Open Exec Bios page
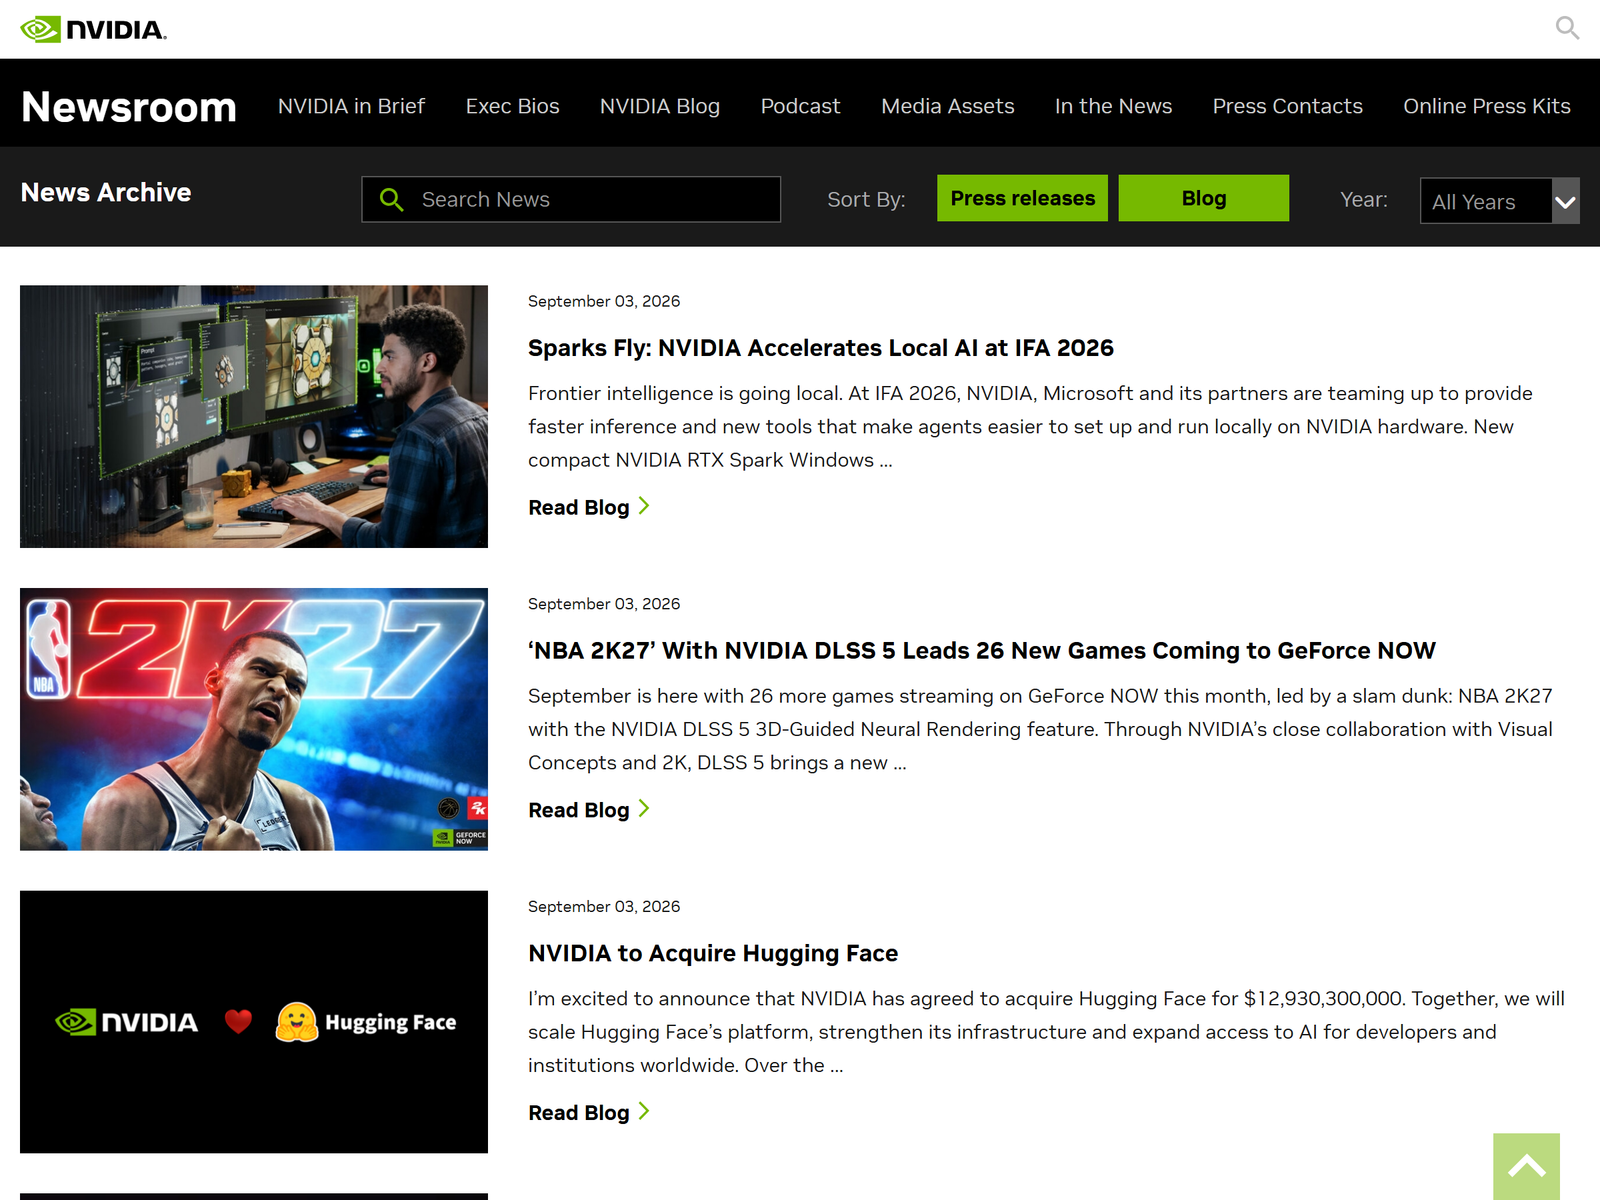1600x1200 pixels. click(512, 106)
